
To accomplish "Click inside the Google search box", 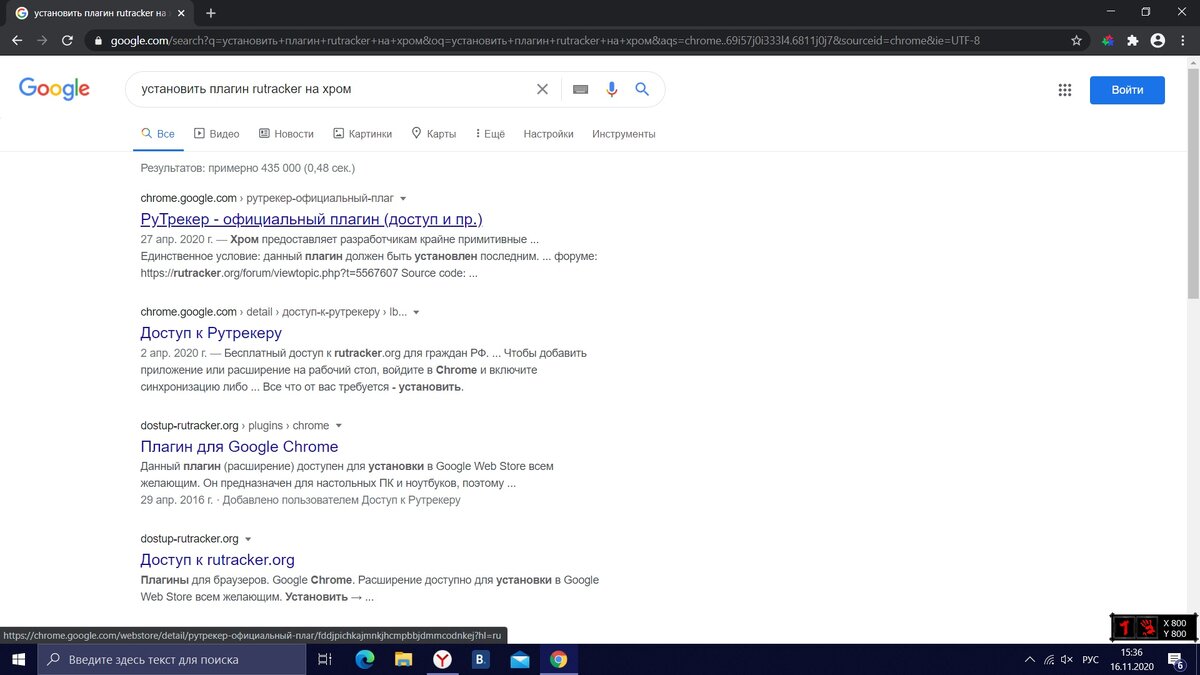I will pos(330,89).
